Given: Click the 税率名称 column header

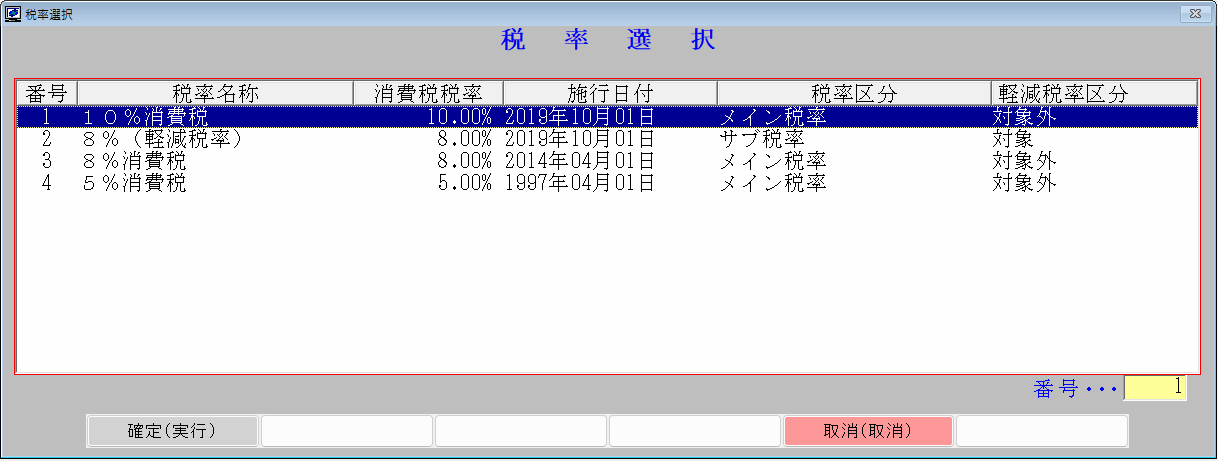Looking at the screenshot, I should click(x=215, y=93).
